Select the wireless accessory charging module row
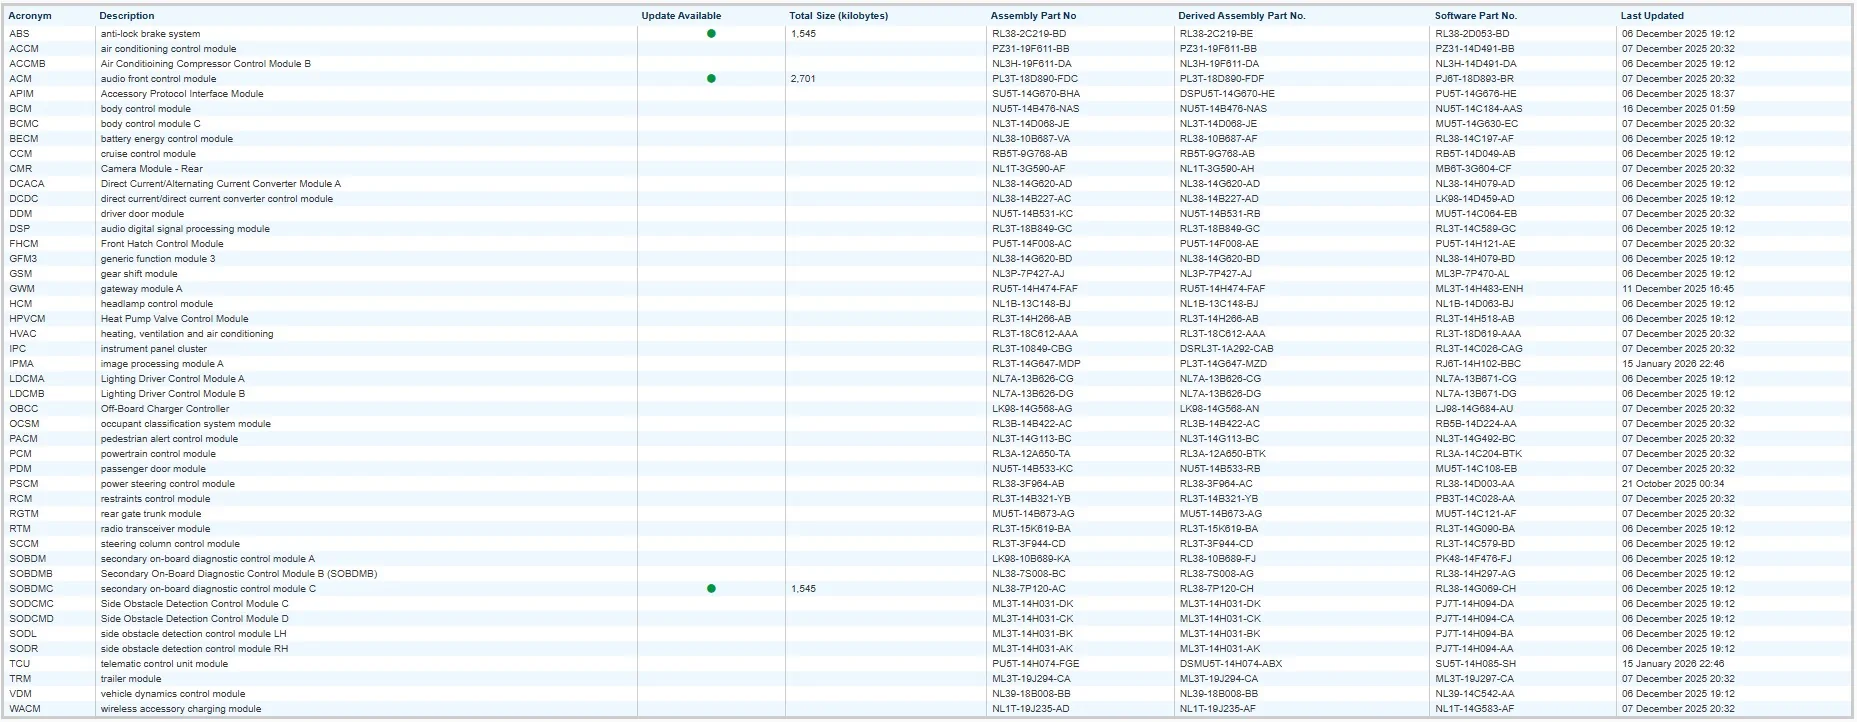 click(181, 709)
